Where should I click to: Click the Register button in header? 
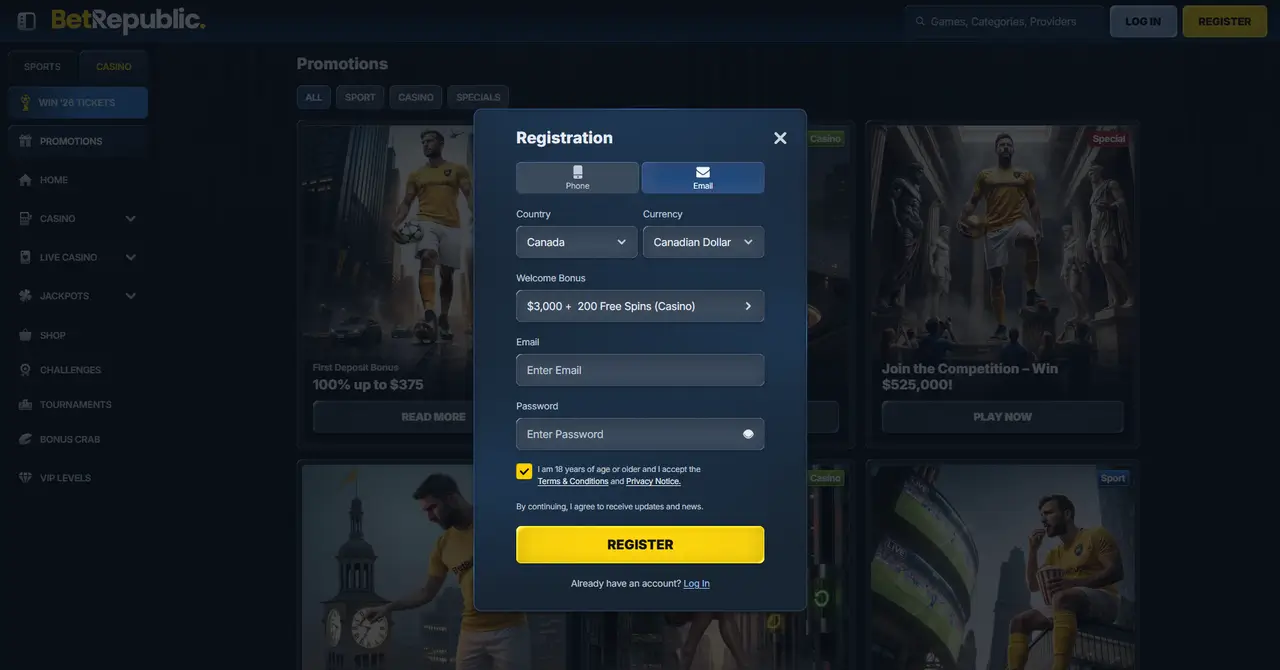click(1225, 21)
